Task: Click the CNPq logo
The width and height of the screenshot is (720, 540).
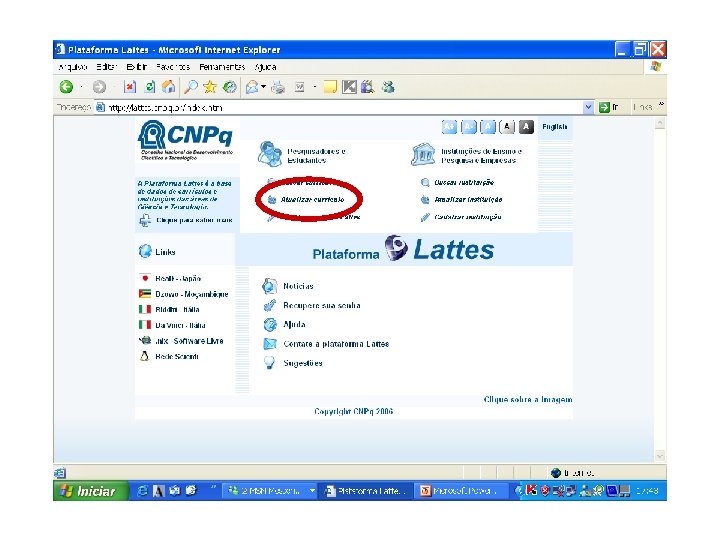Action: 186,140
